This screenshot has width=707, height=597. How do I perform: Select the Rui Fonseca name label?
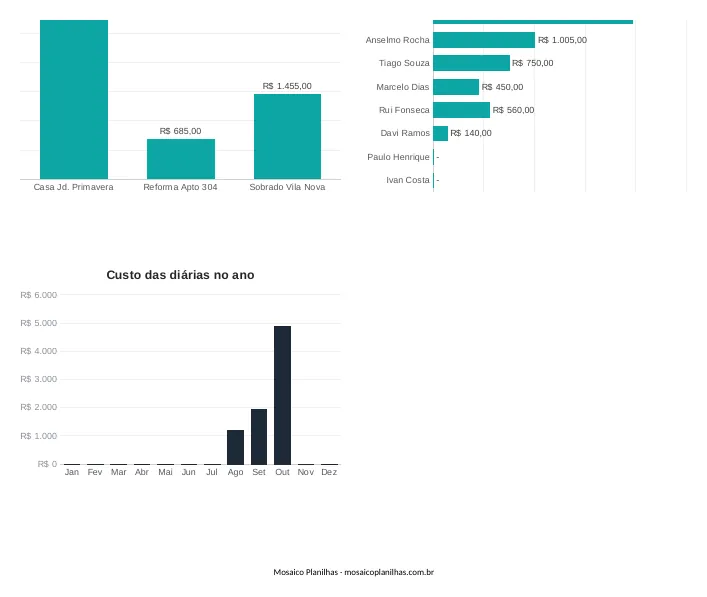point(404,110)
